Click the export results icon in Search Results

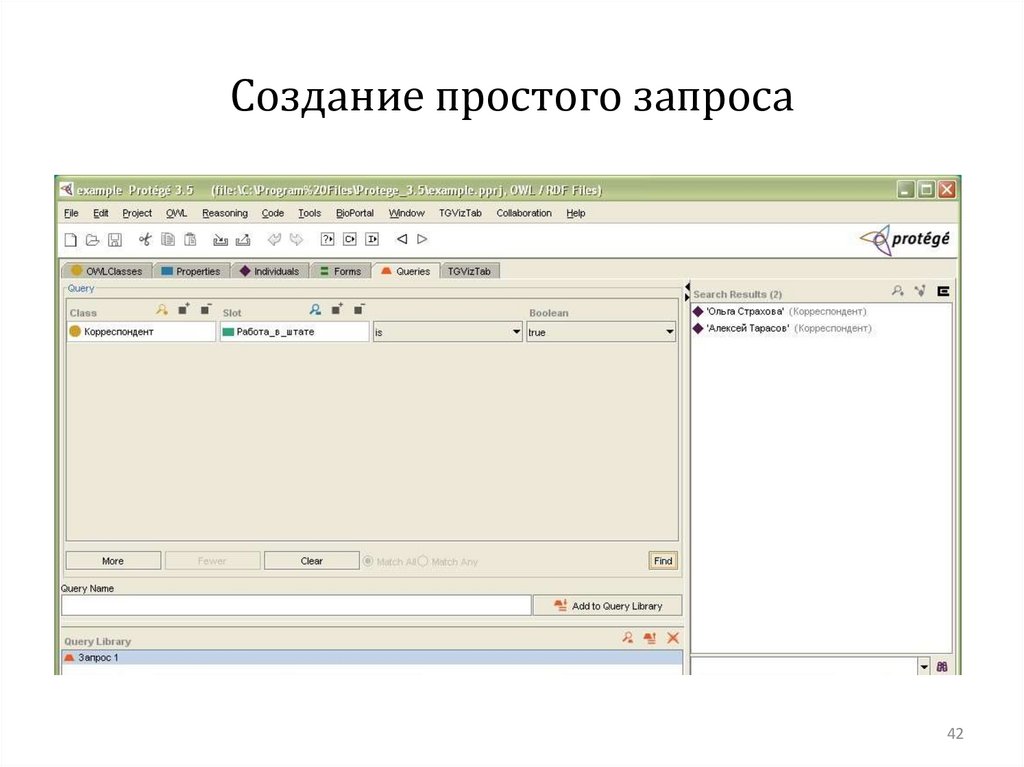pos(943,291)
